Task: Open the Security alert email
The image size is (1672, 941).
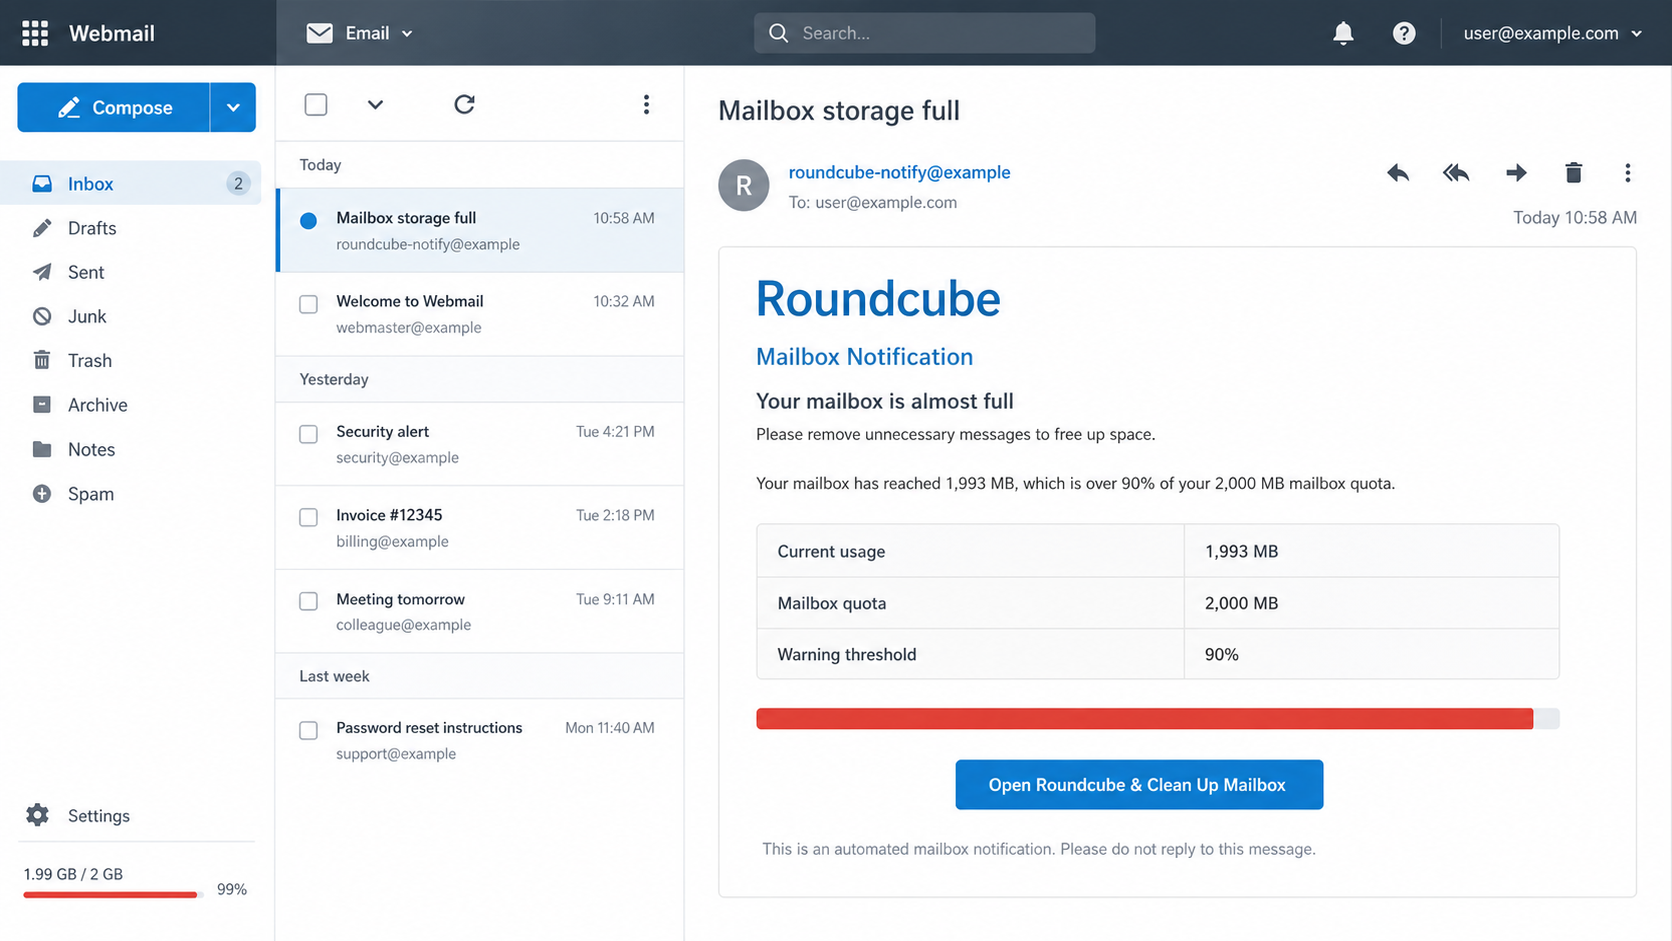Action: click(x=480, y=444)
